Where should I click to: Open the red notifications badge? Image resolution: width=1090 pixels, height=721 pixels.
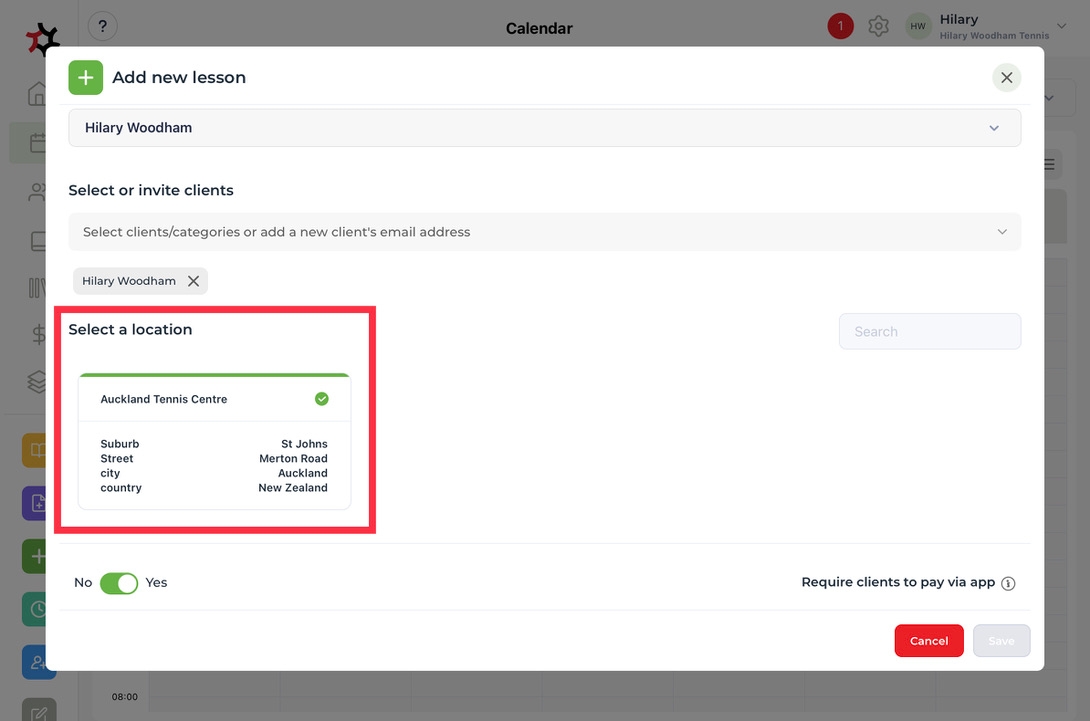click(840, 27)
